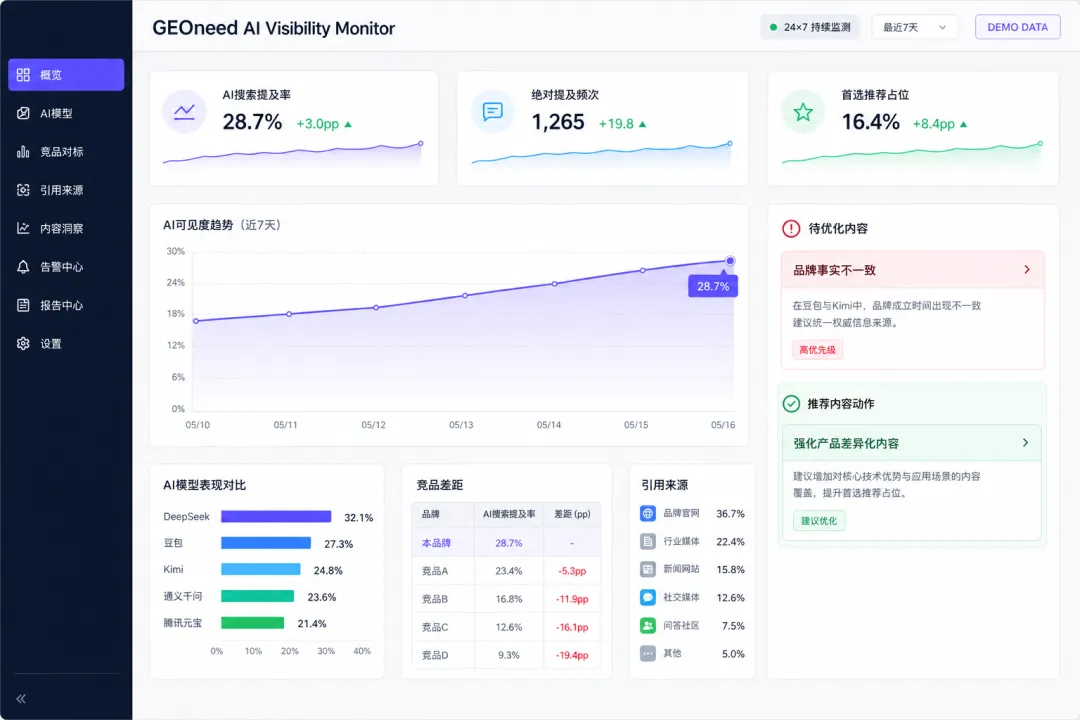This screenshot has width=1080, height=720.
Task: Click the DEMO DATA button
Action: click(x=1017, y=28)
